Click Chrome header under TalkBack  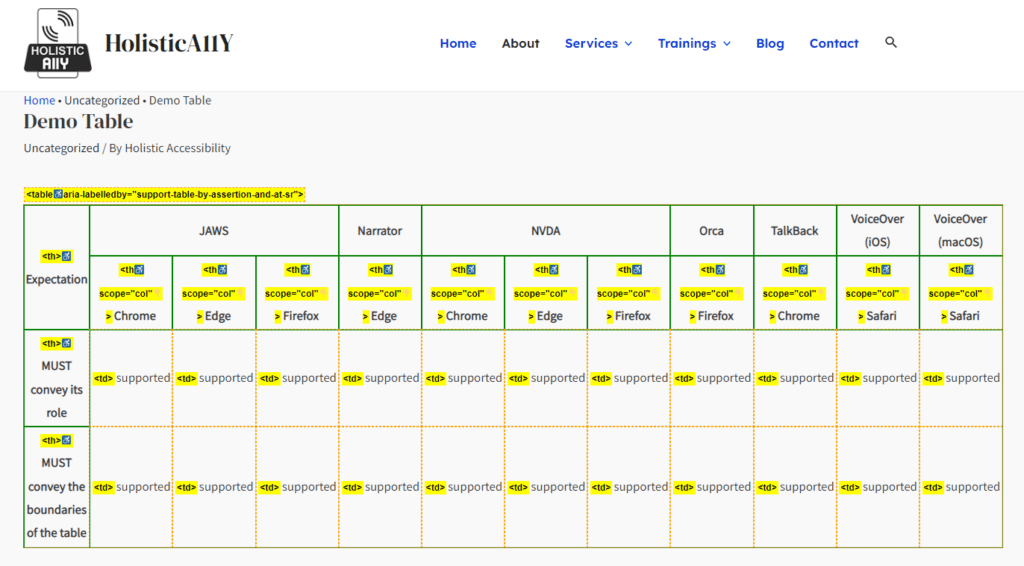(795, 292)
